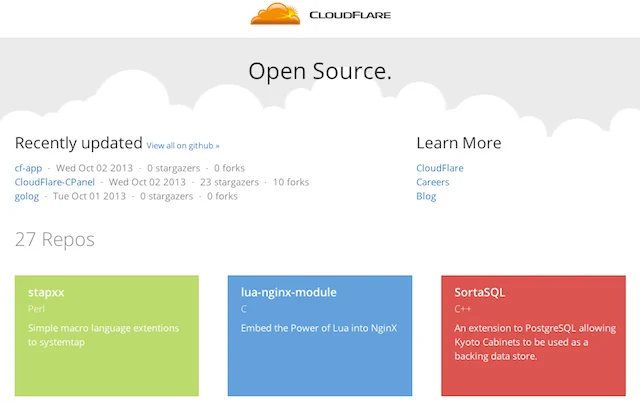Open the View all on github link

pos(183,146)
